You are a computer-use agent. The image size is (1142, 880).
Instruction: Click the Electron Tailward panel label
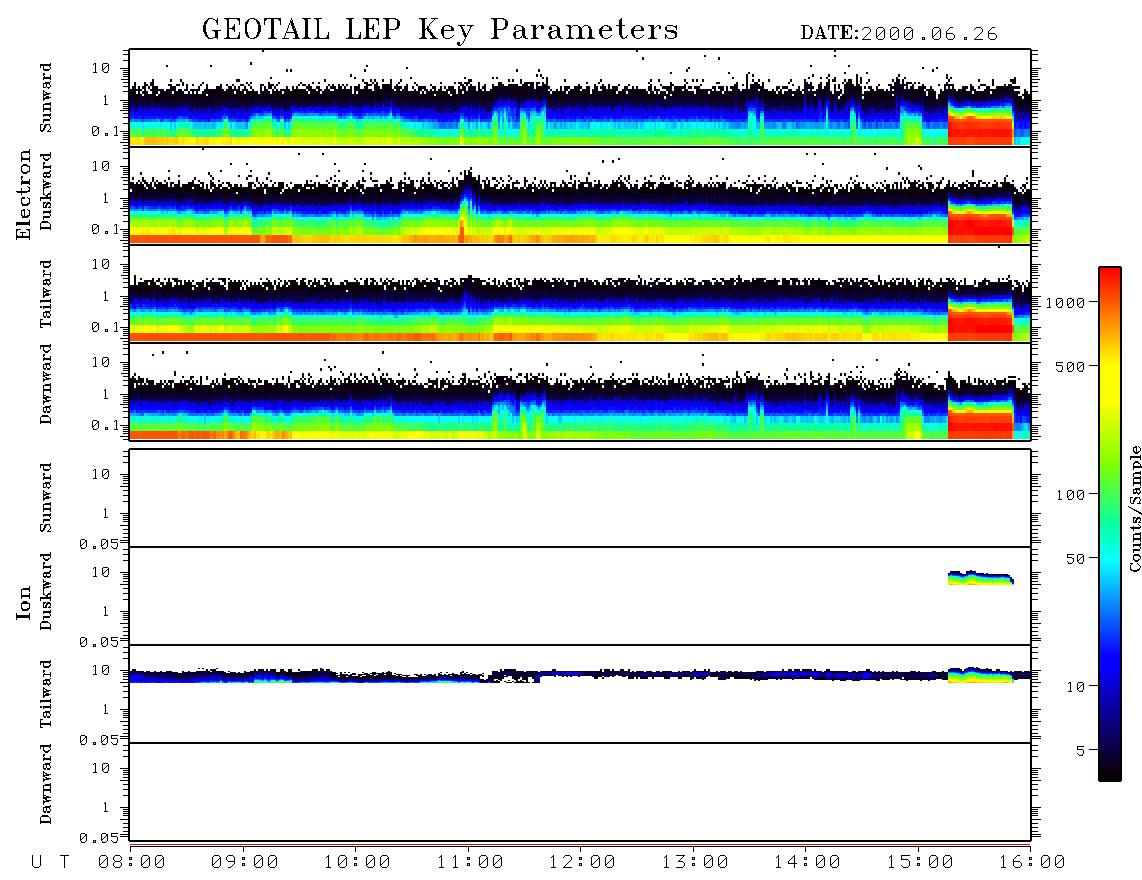pyautogui.click(x=46, y=294)
